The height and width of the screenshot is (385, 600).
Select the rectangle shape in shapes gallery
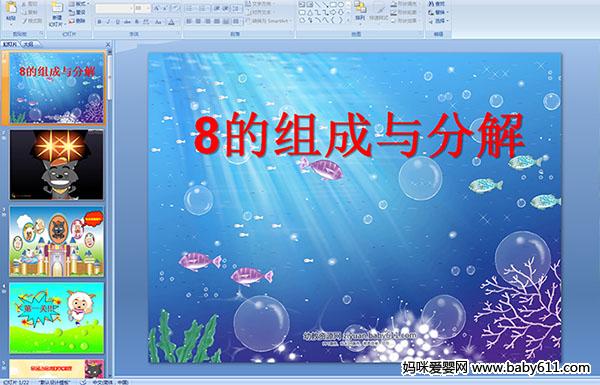[333, 5]
